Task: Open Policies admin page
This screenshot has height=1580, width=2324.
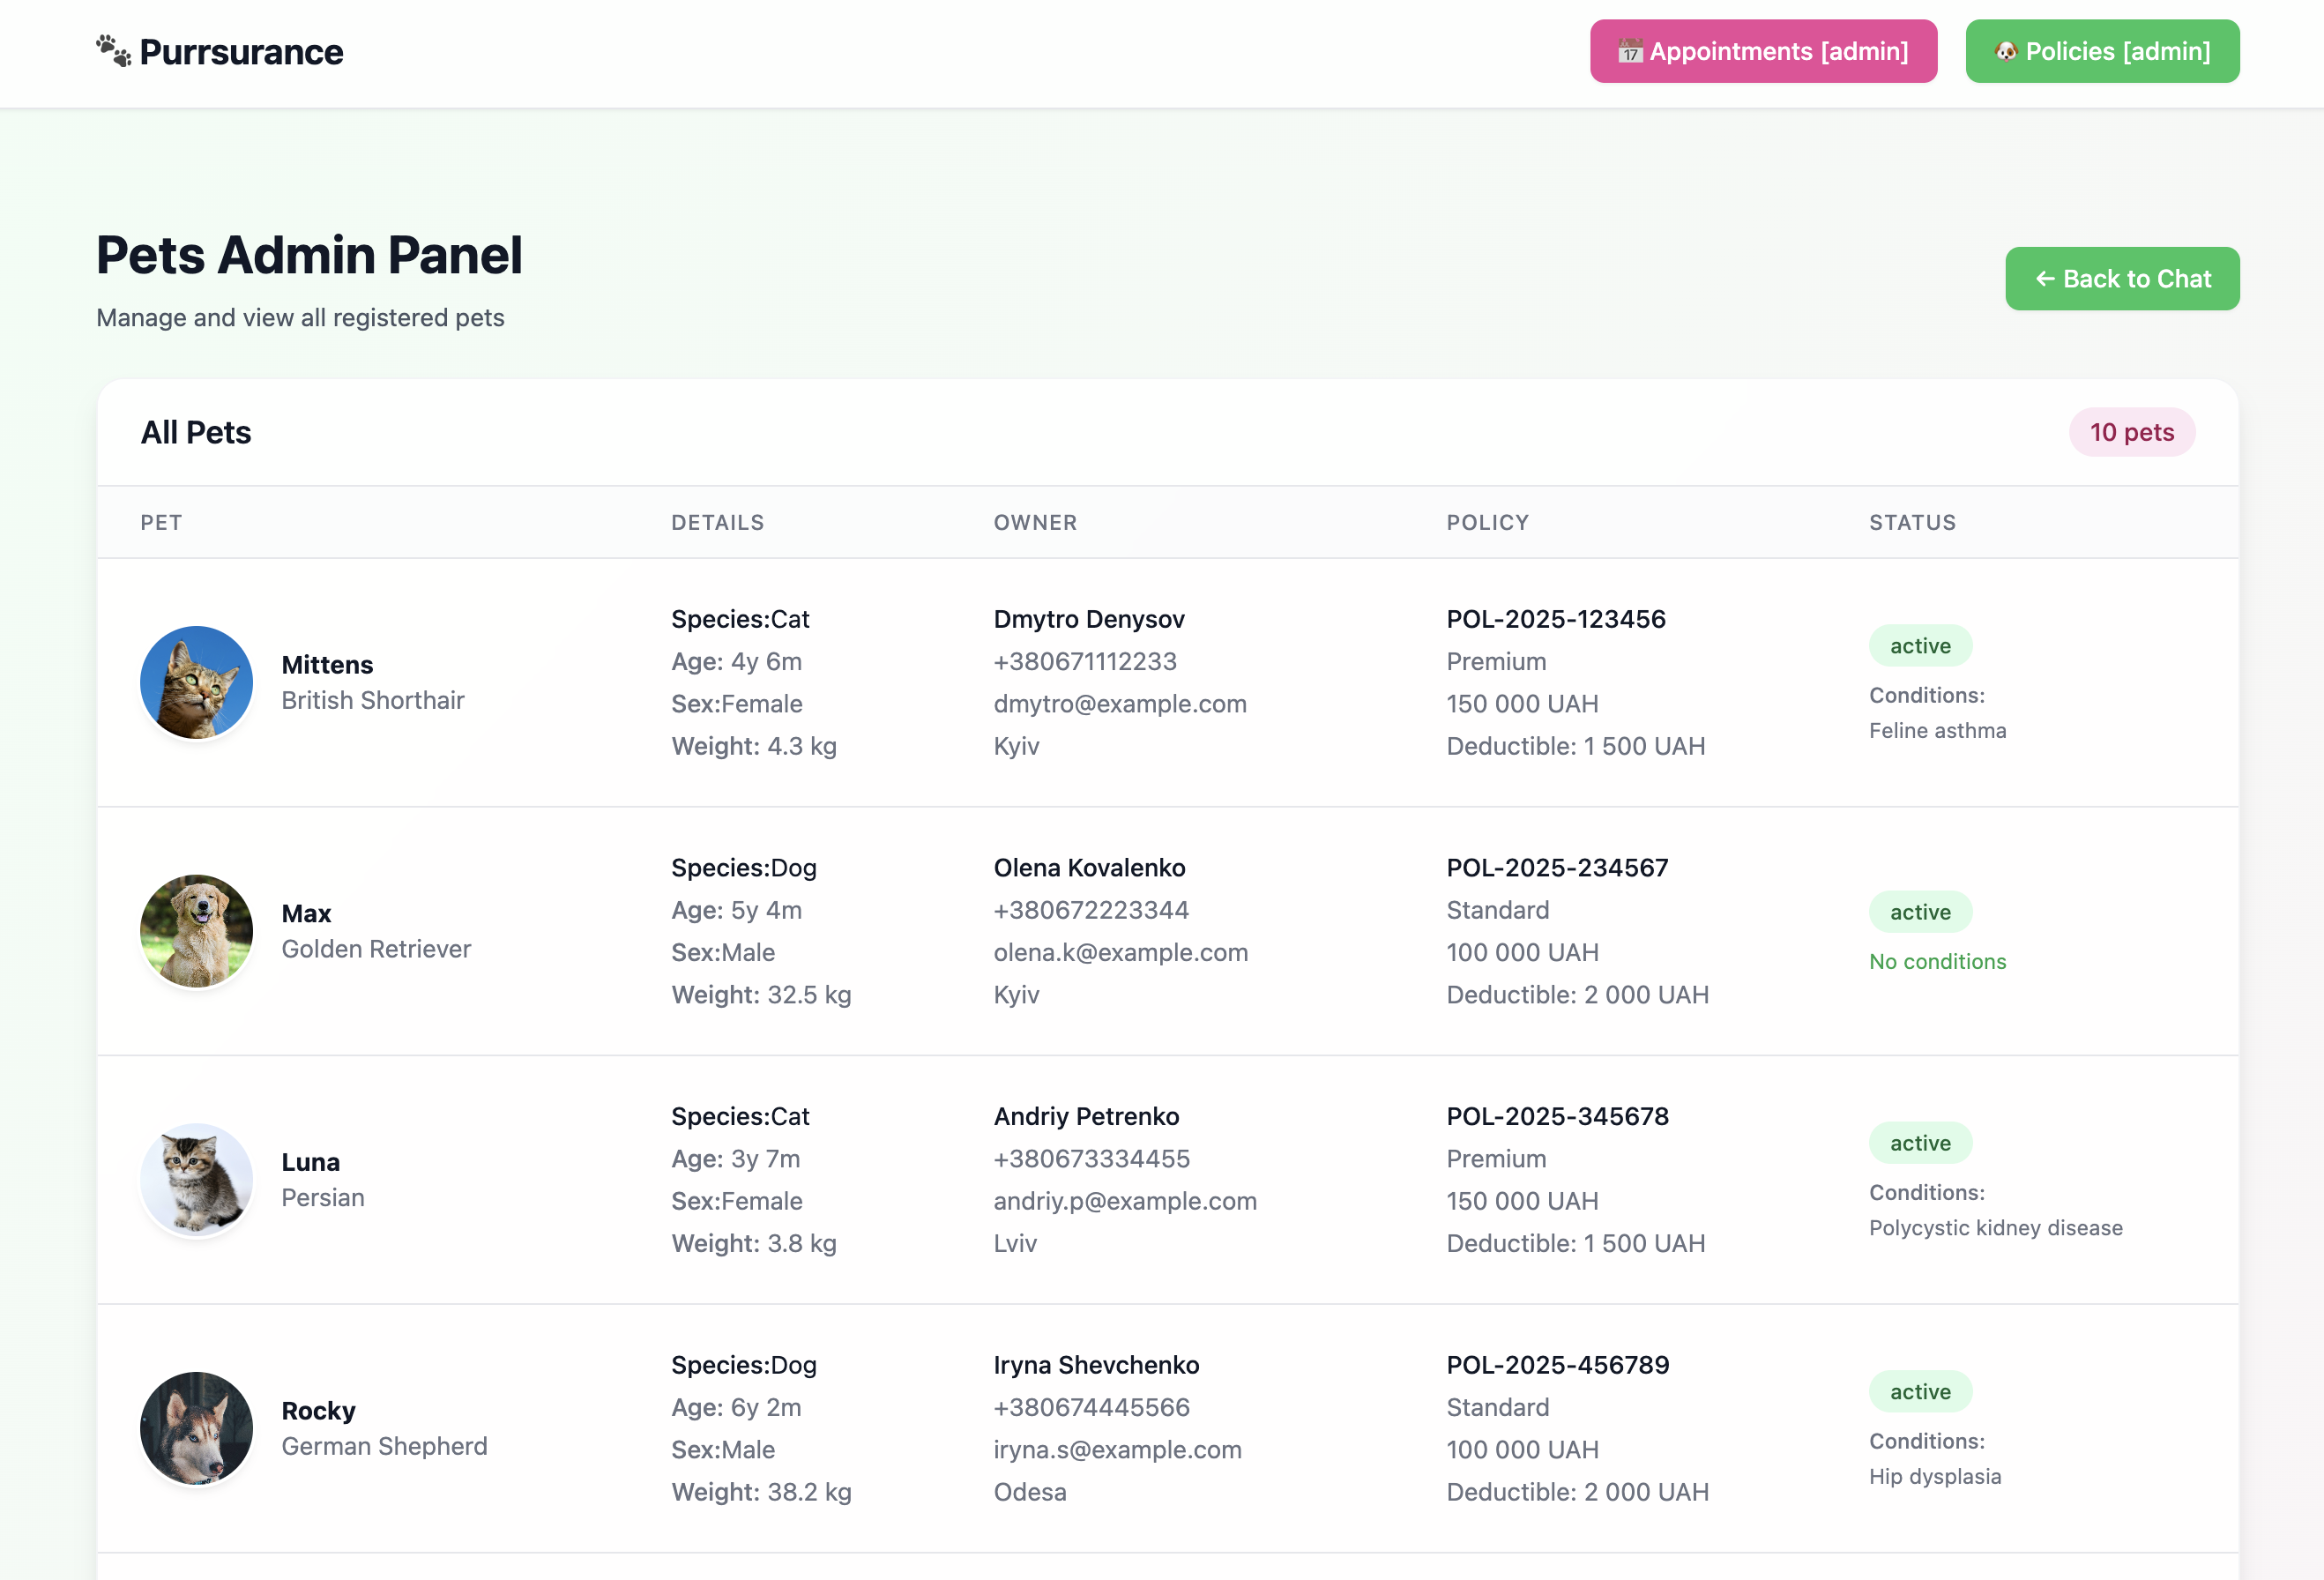Action: pos(2102,51)
